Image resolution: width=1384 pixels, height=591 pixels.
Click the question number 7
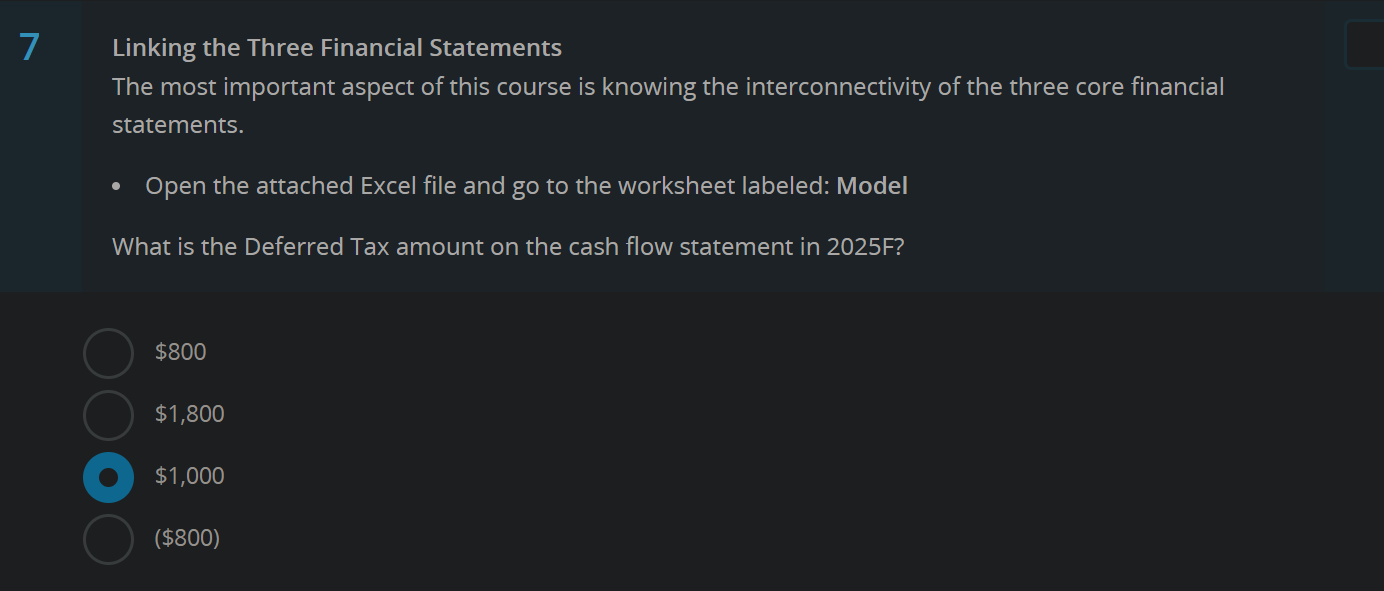28,44
